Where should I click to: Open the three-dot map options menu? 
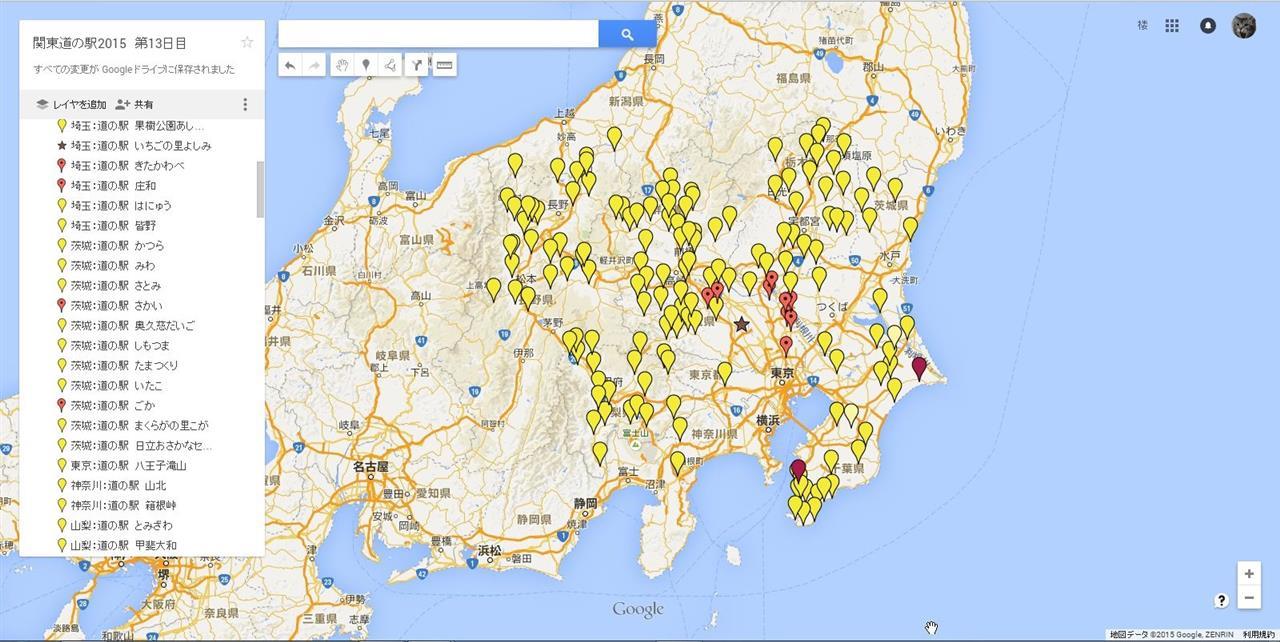245,104
